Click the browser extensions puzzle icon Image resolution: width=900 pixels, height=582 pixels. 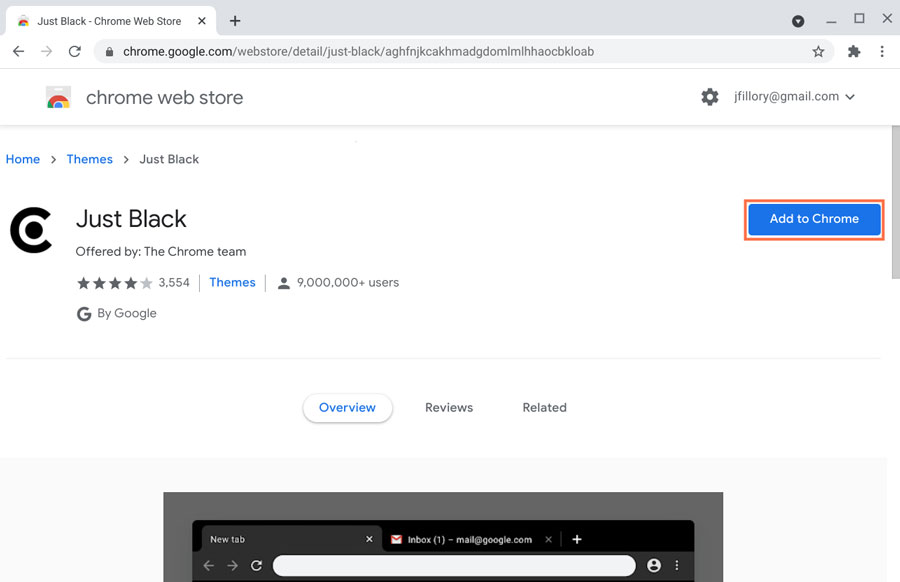[x=854, y=50]
